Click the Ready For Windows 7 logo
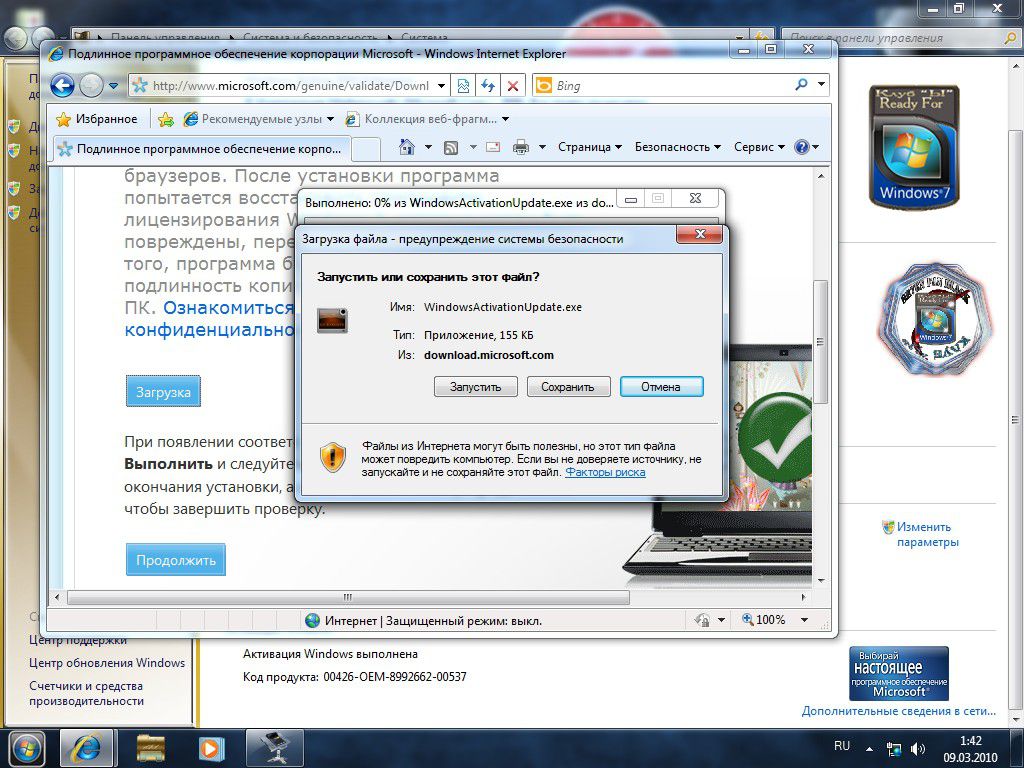 coord(914,148)
